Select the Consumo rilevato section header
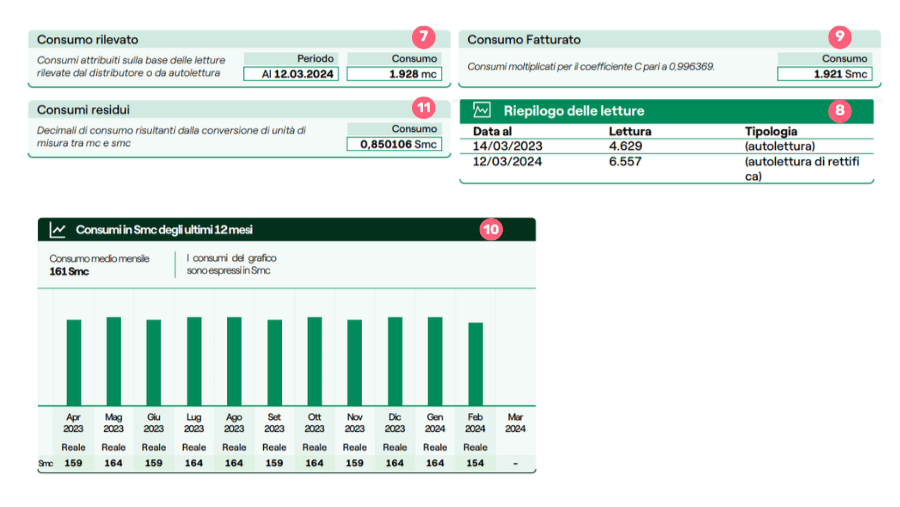 click(x=88, y=39)
